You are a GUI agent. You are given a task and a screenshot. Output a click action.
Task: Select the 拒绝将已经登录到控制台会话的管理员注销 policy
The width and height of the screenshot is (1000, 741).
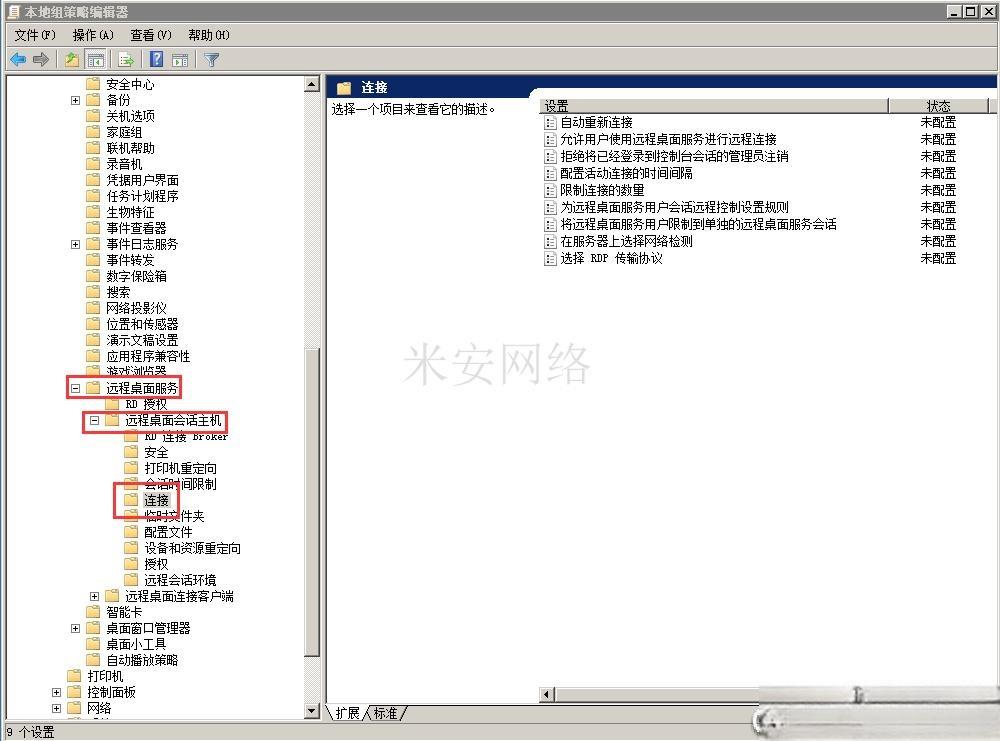coord(674,156)
